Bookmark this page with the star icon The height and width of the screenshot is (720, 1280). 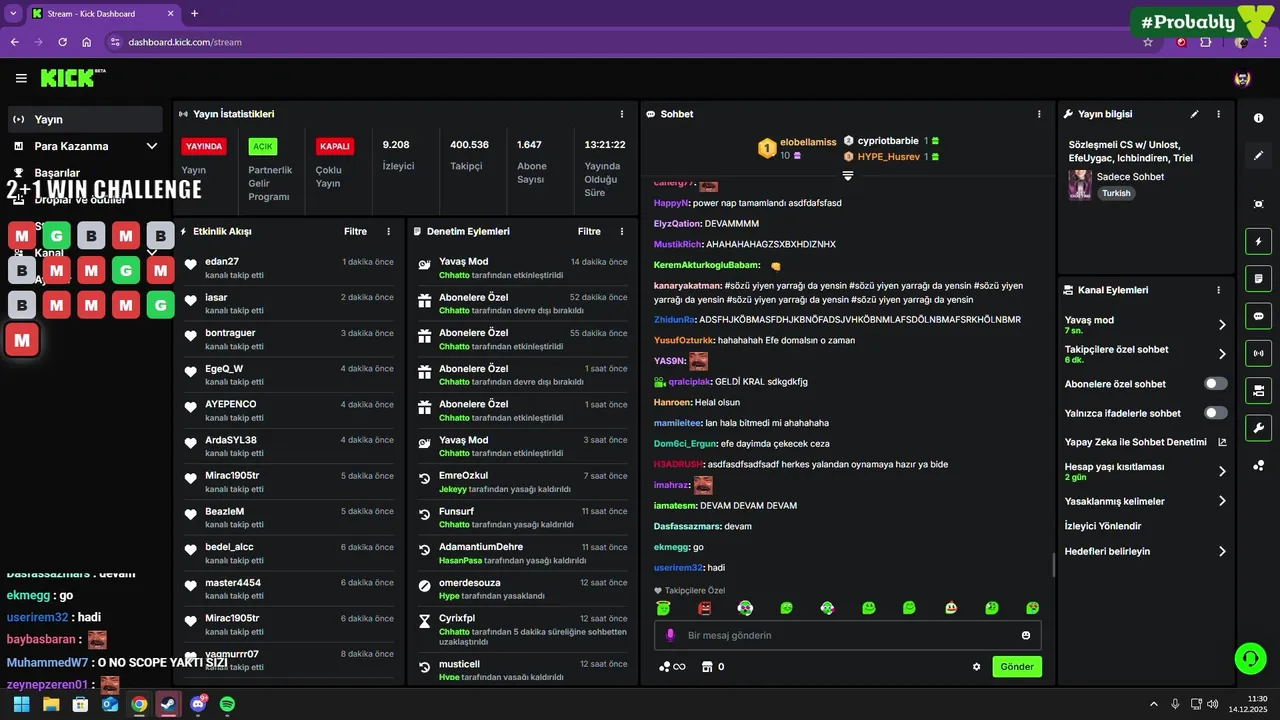pos(1148,42)
